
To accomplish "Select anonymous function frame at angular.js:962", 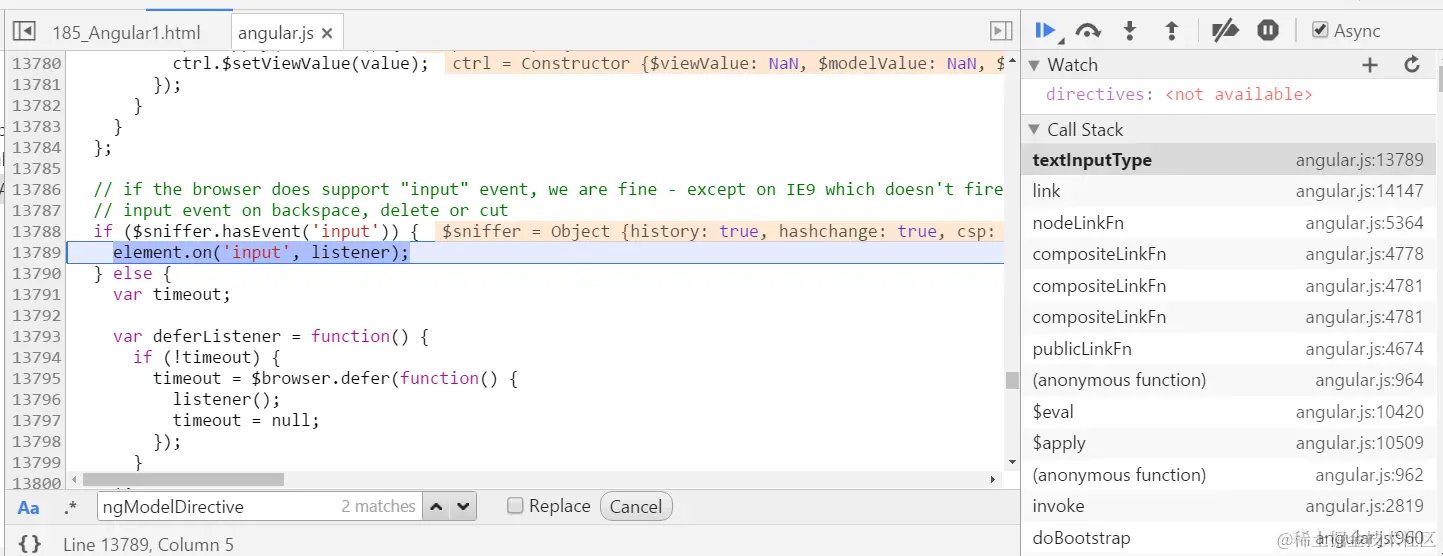I will click(1228, 475).
